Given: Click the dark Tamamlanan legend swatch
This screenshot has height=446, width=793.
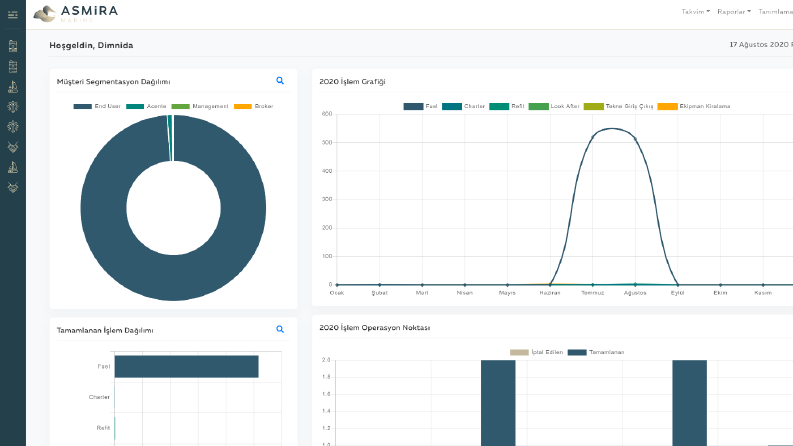Looking at the screenshot, I should 577,352.
